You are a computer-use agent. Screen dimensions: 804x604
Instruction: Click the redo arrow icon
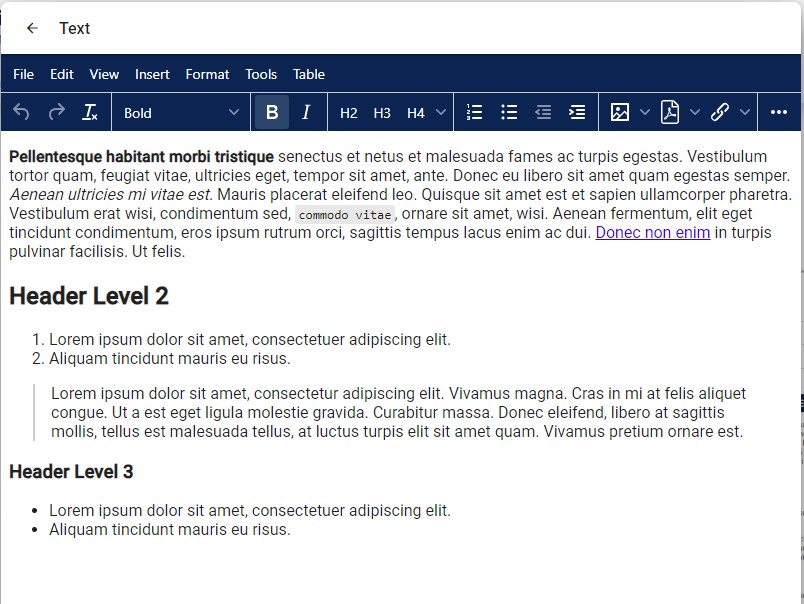point(56,112)
